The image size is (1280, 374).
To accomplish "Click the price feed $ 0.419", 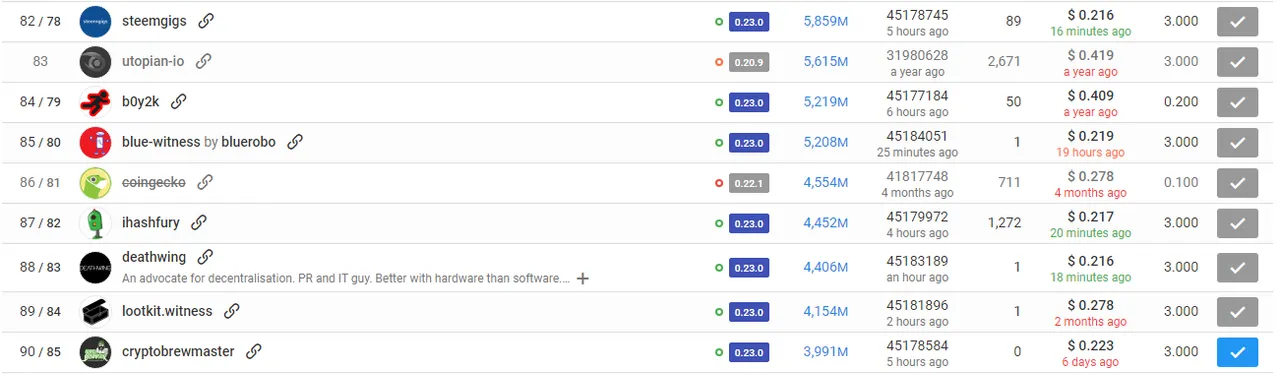I will point(1090,55).
